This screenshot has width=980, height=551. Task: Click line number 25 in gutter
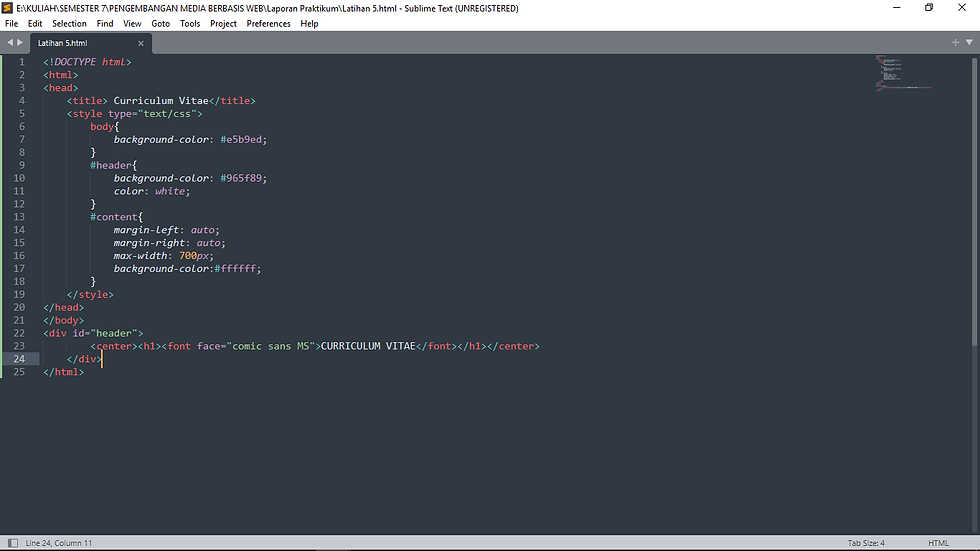pos(19,372)
